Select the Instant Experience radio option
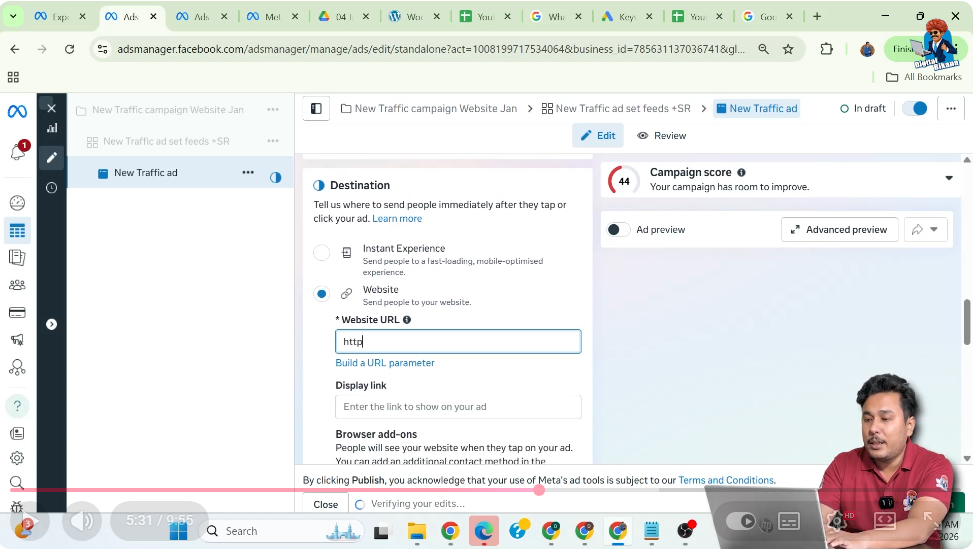Screen dimensions: 974x549 pyautogui.click(x=321, y=253)
